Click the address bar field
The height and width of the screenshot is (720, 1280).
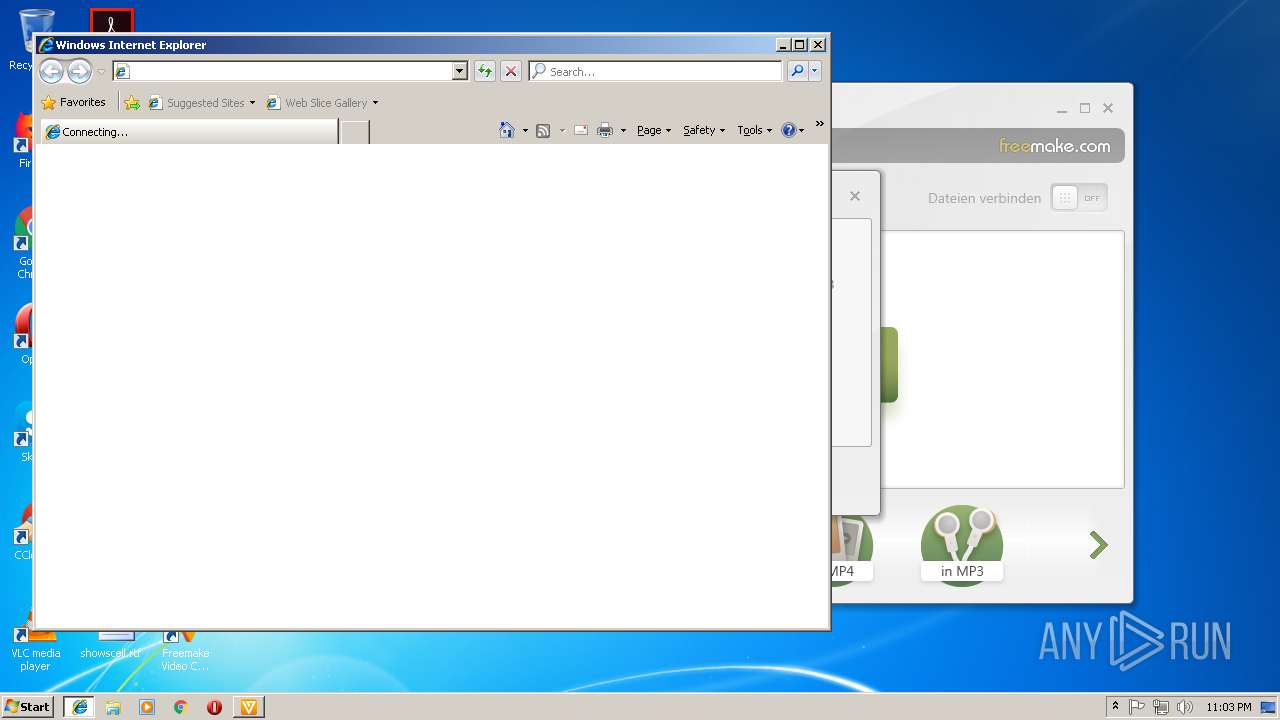tap(282, 71)
